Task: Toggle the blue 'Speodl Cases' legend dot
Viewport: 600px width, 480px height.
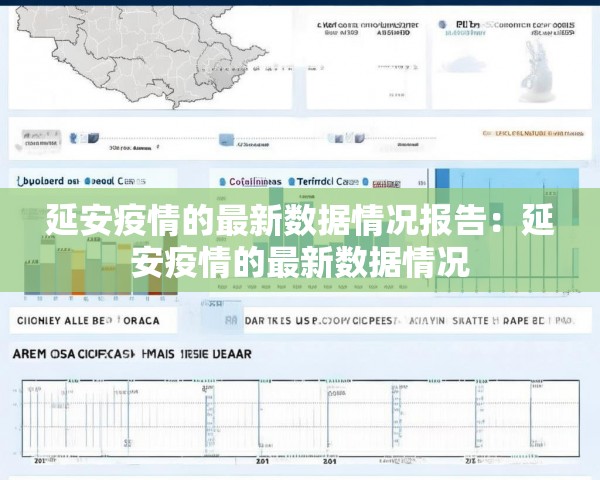Action: (x=87, y=181)
